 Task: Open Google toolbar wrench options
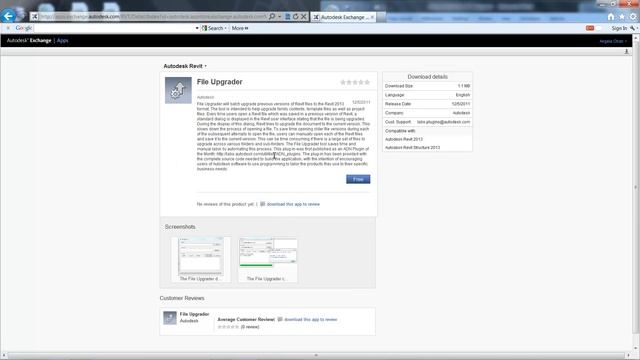point(633,28)
